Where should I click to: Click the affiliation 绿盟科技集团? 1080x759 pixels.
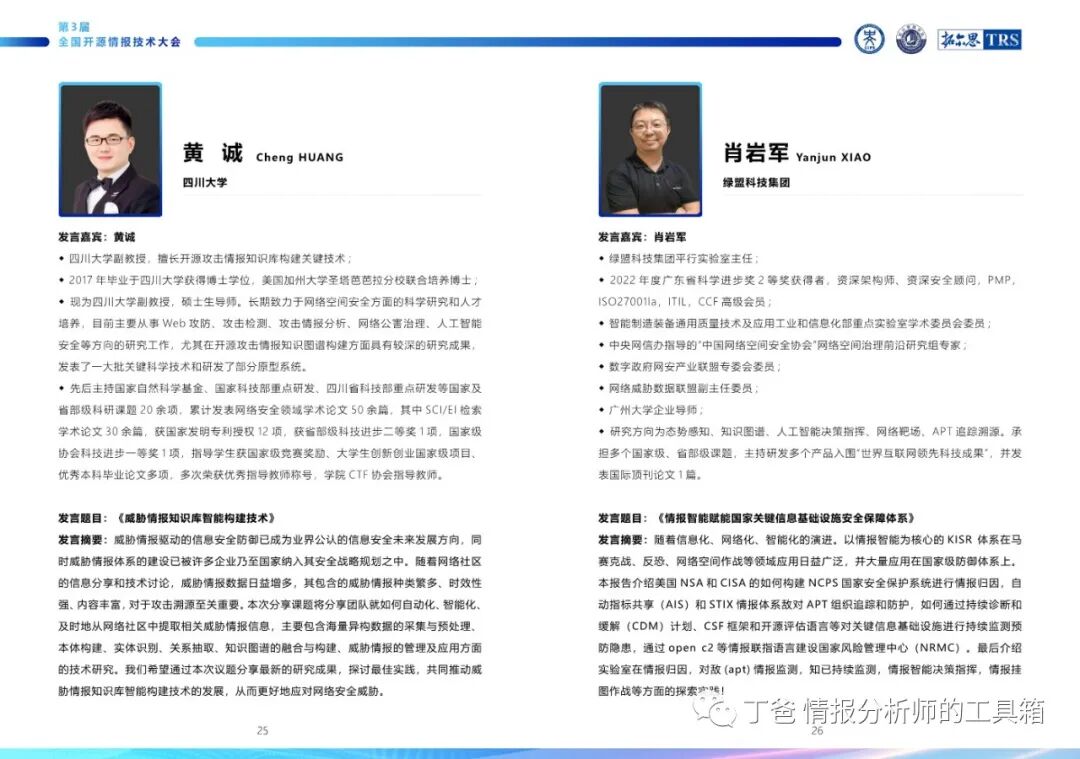(x=756, y=183)
